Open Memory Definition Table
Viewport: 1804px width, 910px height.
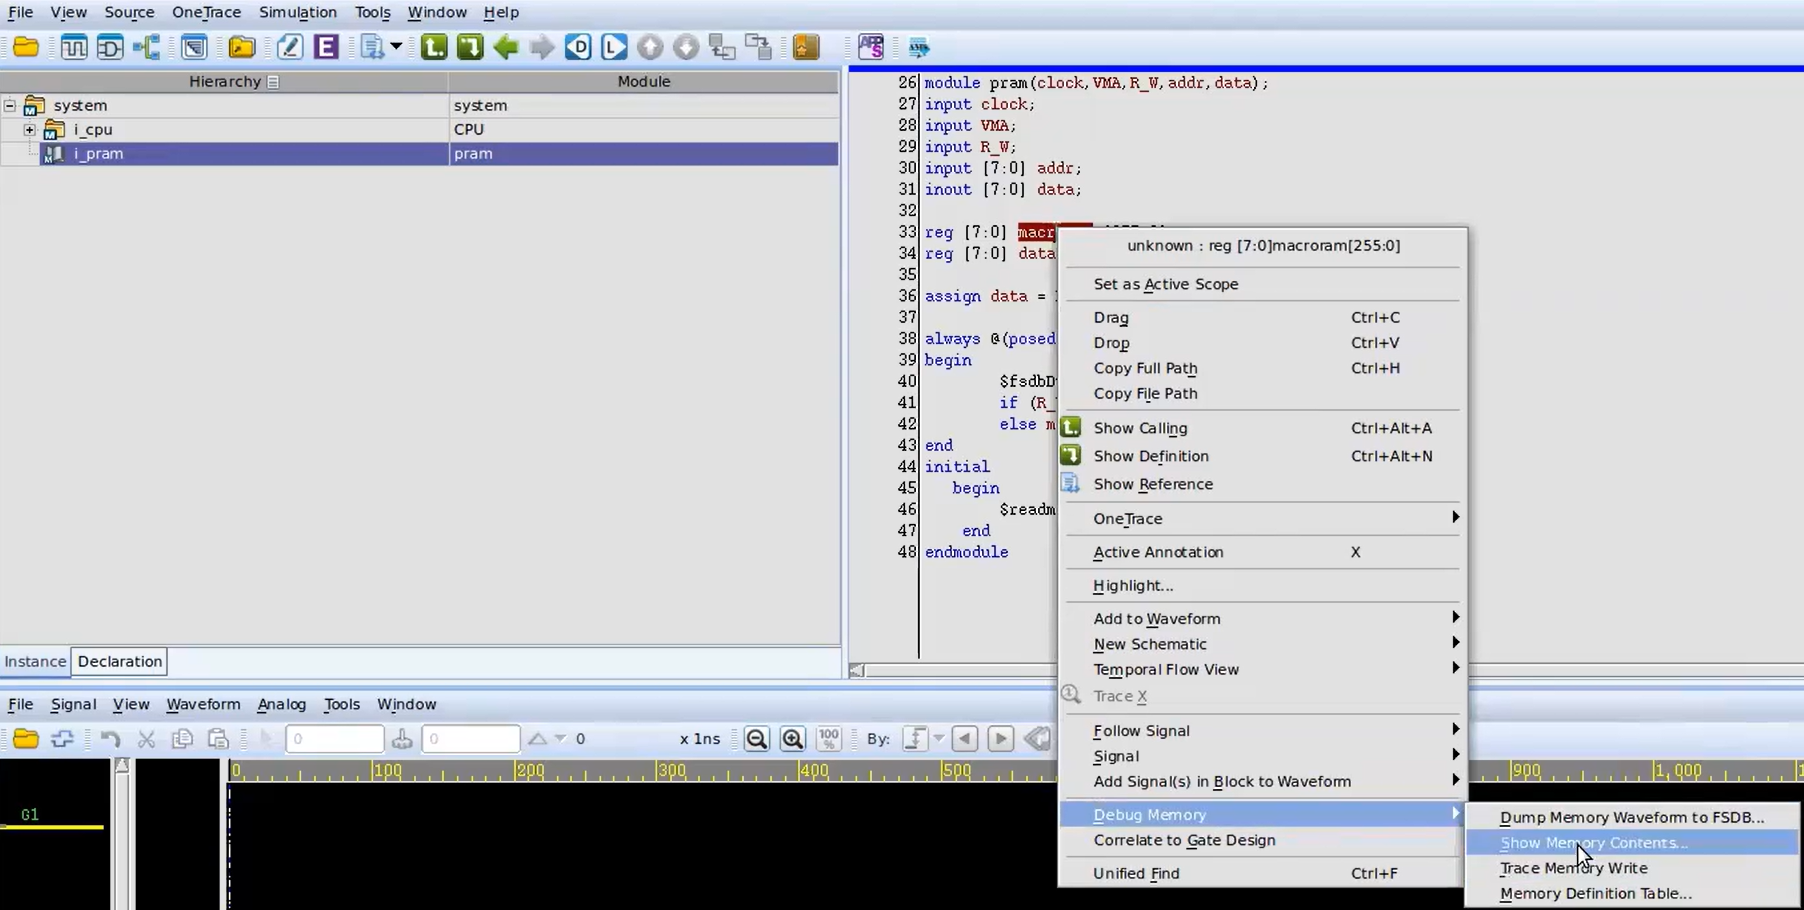1632,894
